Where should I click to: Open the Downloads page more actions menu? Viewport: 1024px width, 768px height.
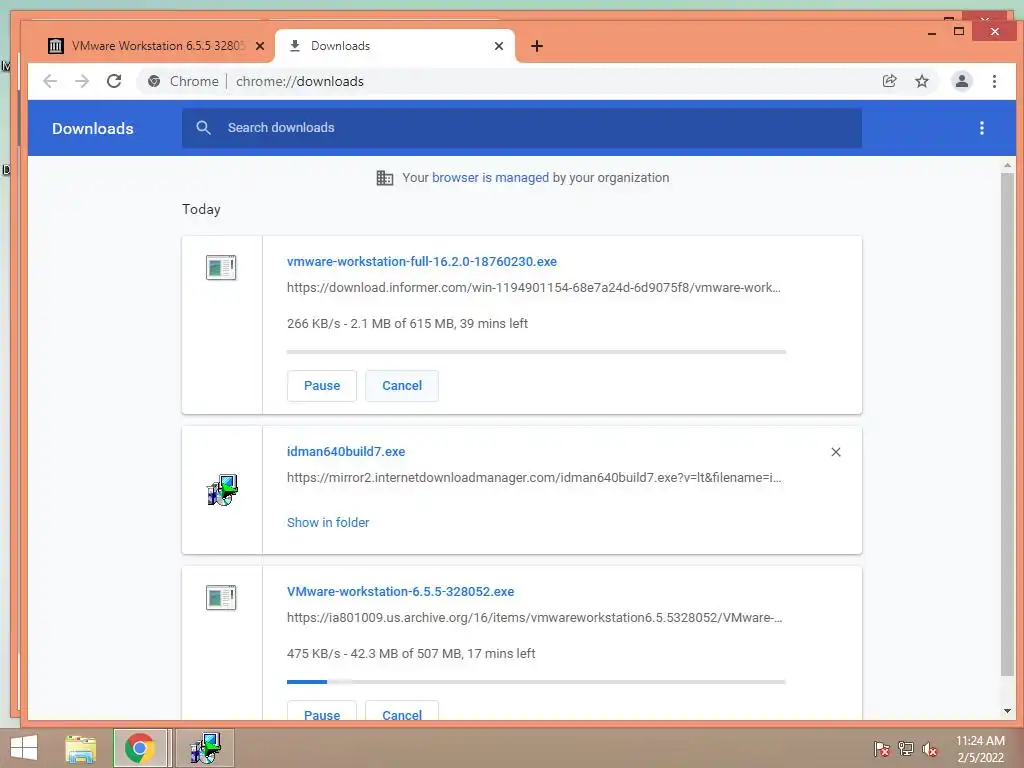(982, 128)
